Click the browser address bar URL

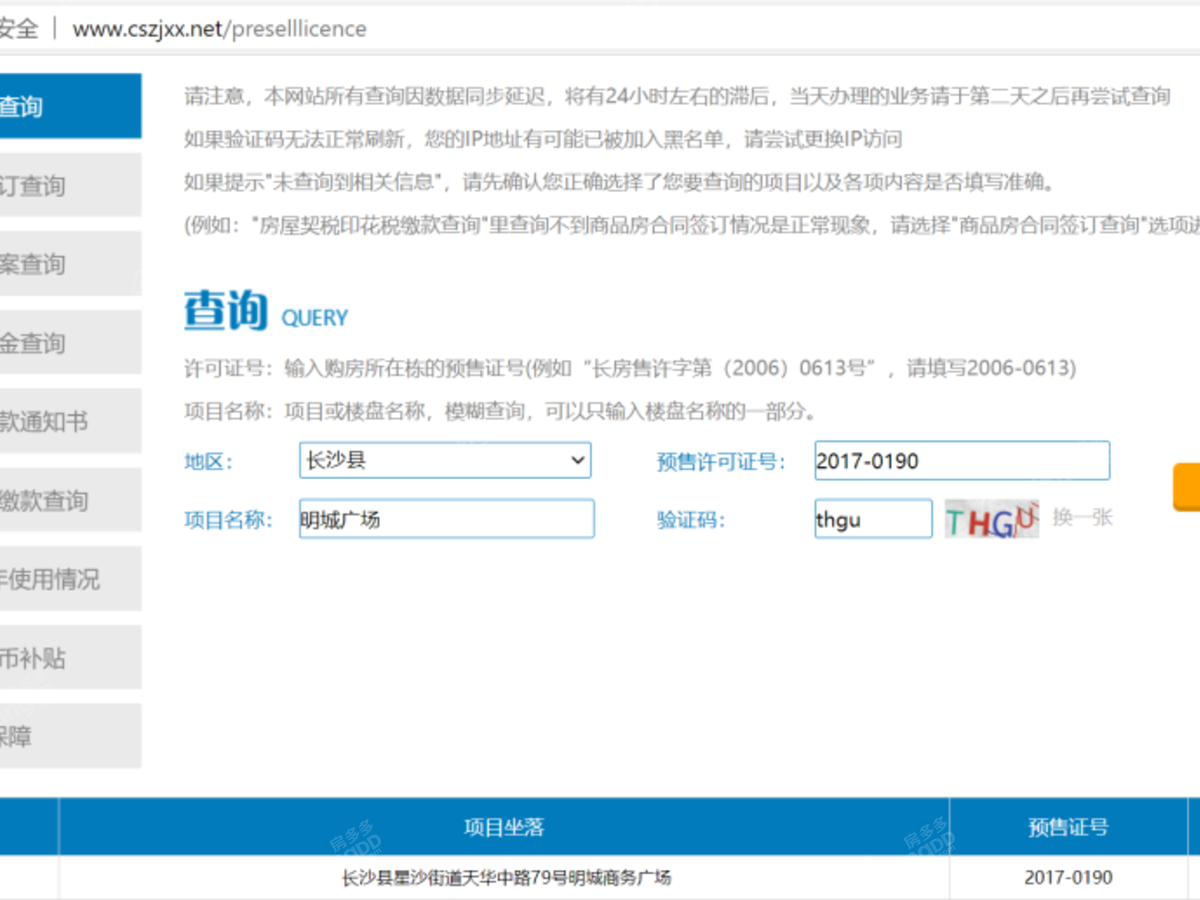[219, 29]
